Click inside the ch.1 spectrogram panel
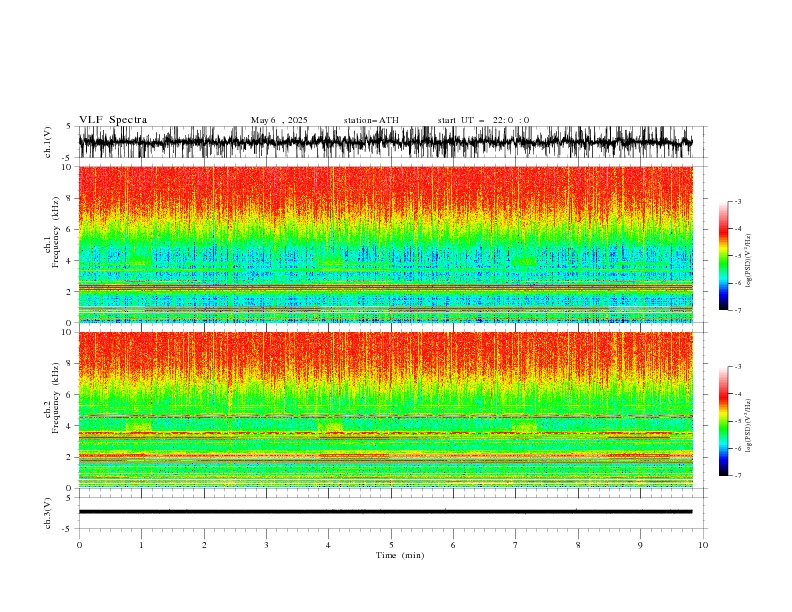This screenshot has height=612, width=792. coord(385,244)
